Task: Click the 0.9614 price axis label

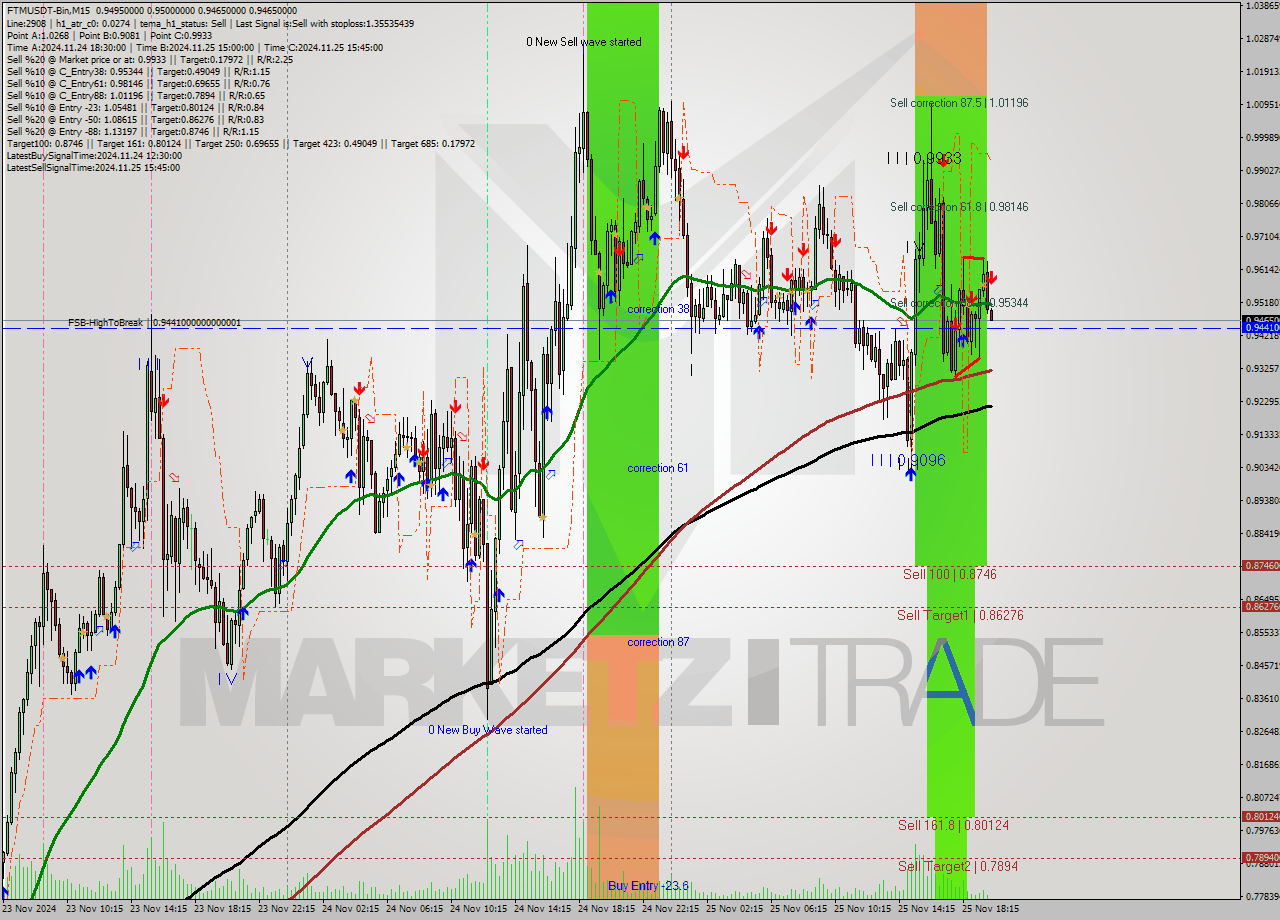Action: [1263, 270]
